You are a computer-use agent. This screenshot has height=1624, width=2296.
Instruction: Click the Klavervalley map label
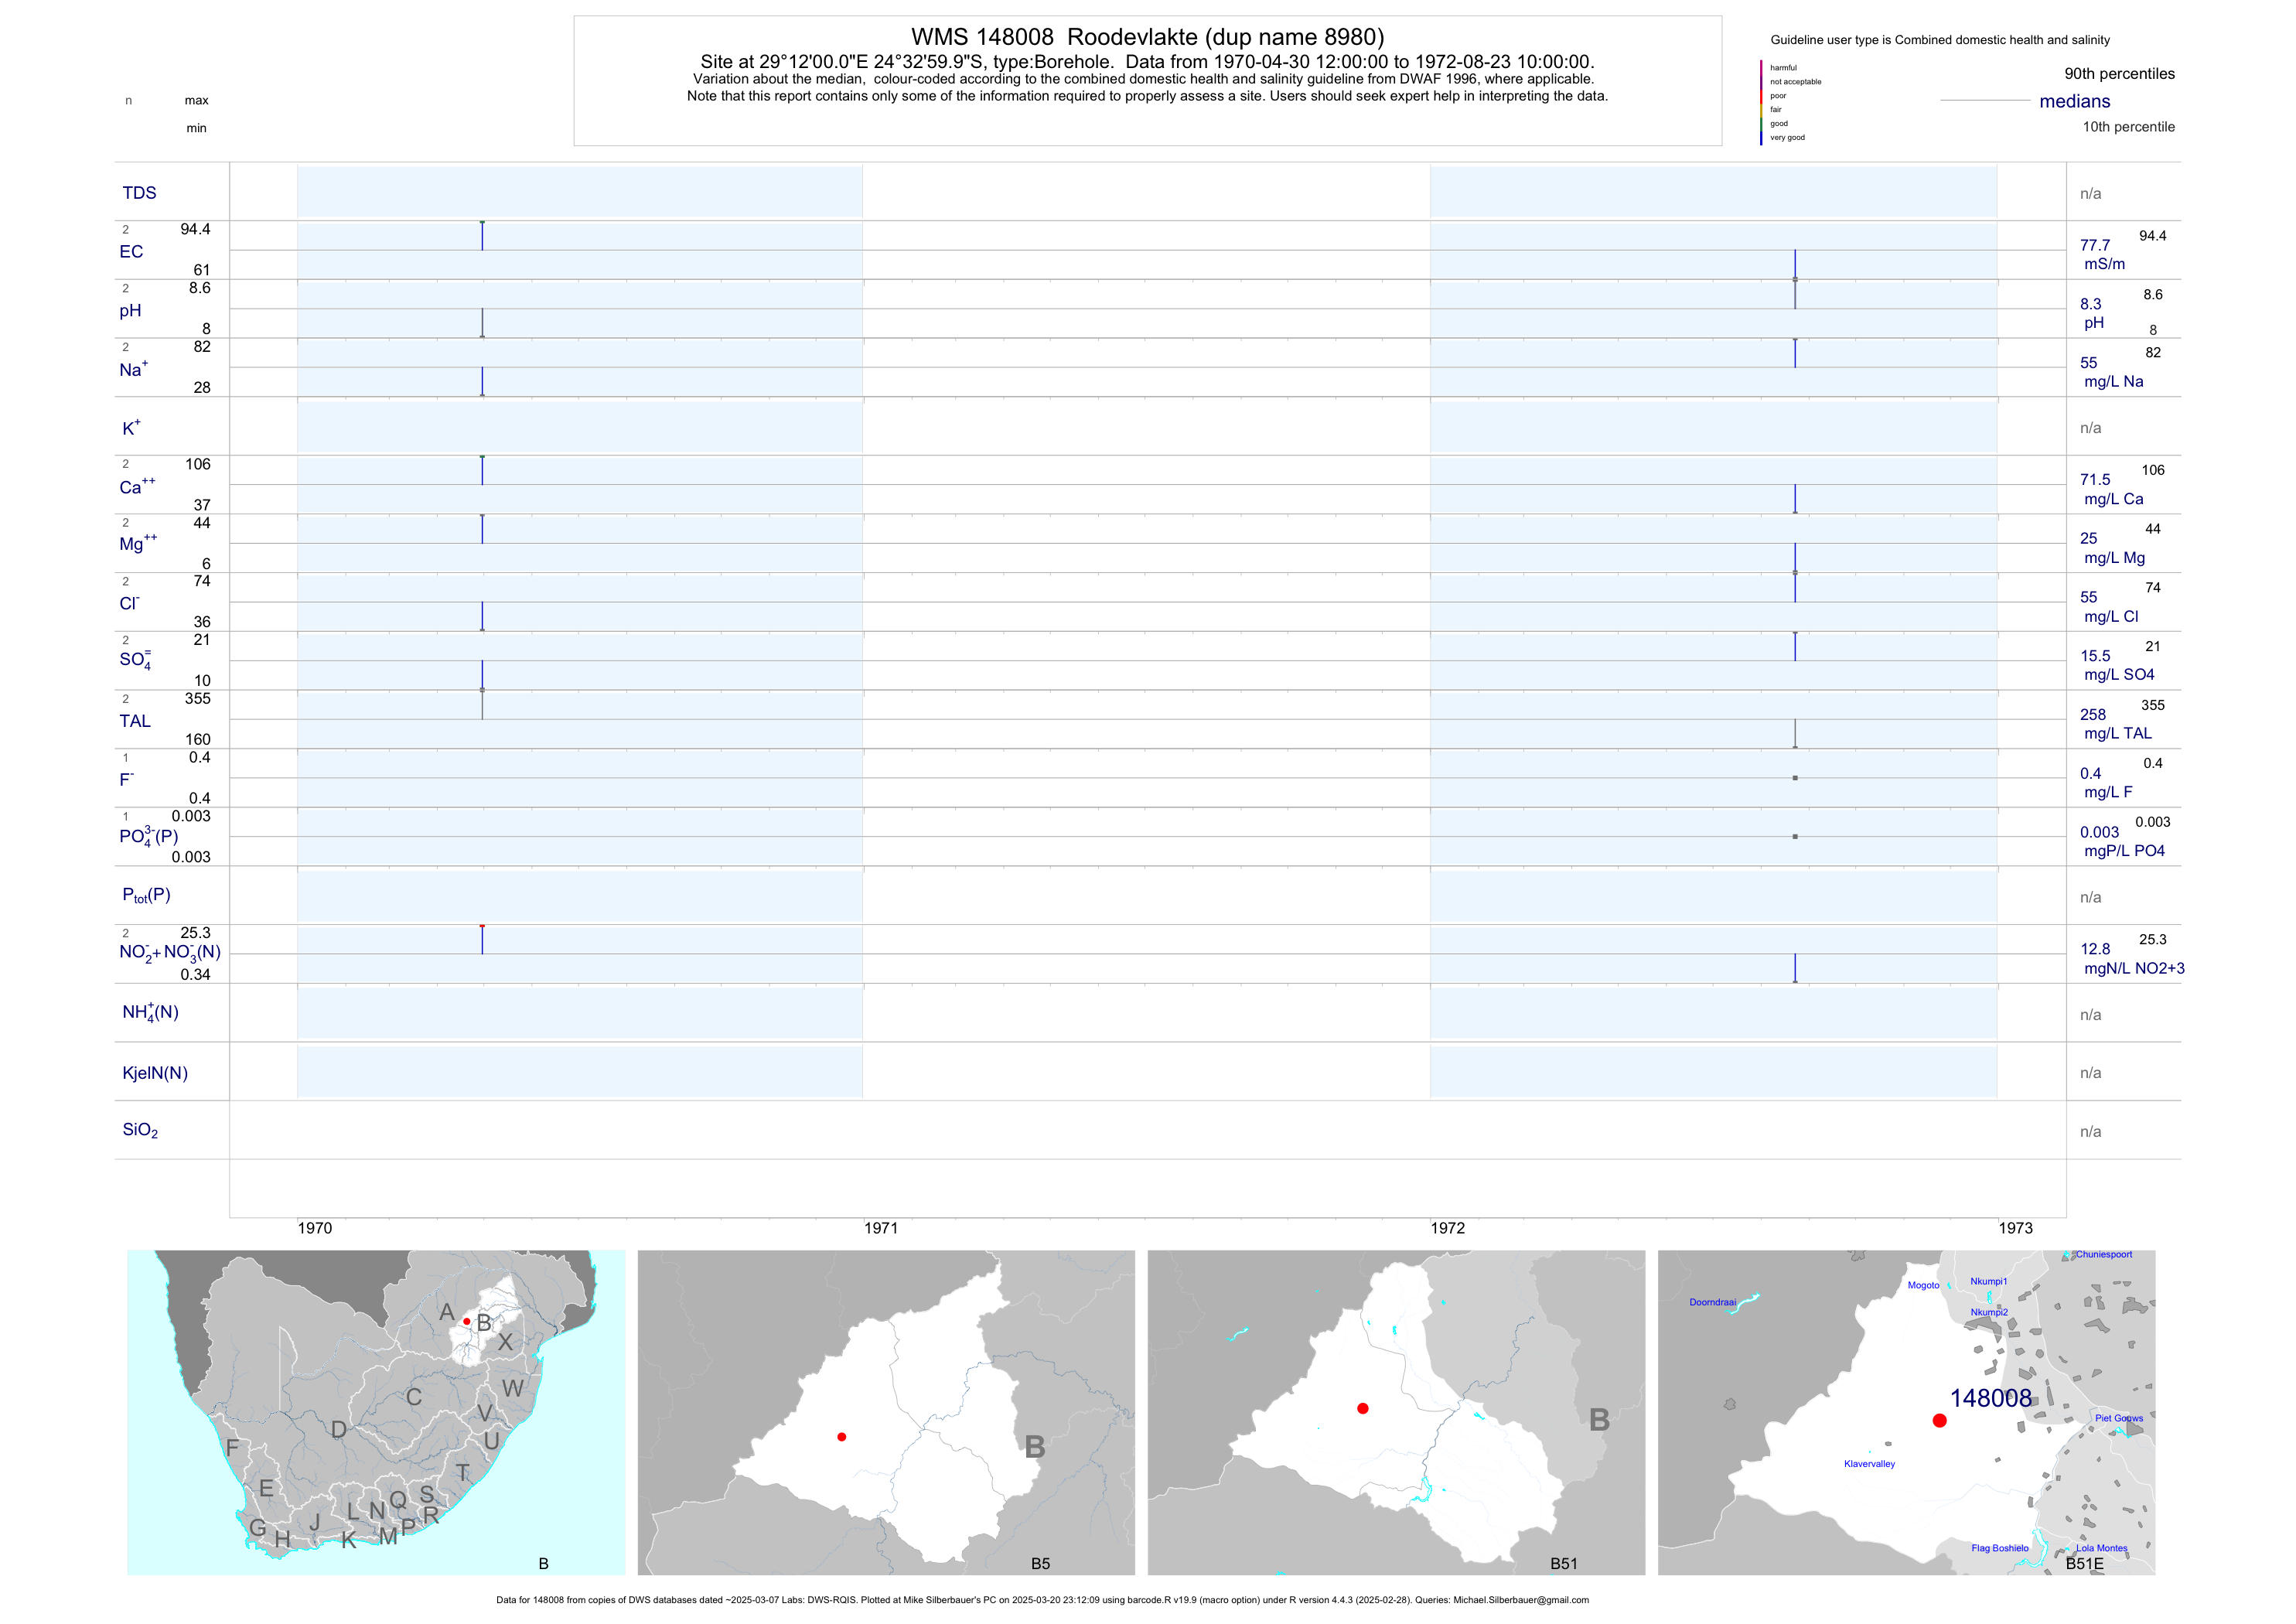click(x=1869, y=1464)
